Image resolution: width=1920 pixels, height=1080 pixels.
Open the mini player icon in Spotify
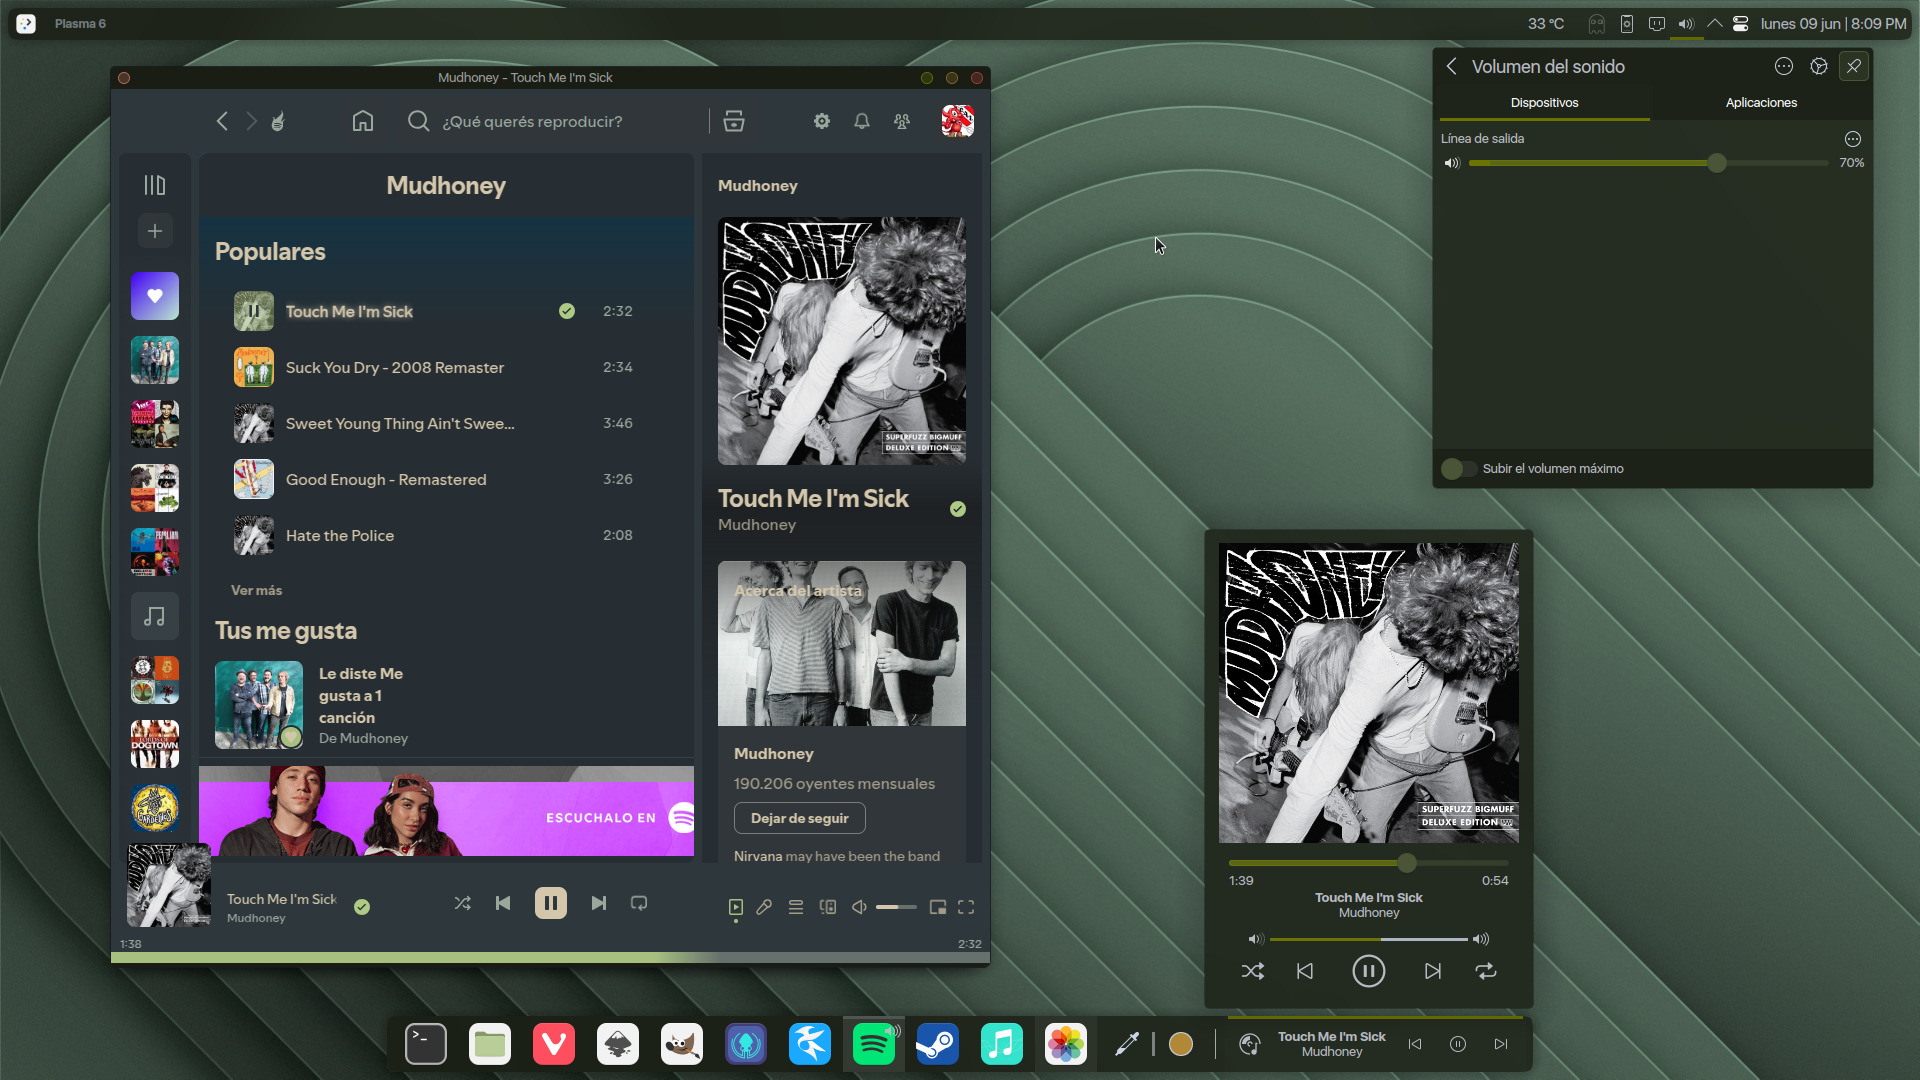pos(938,907)
